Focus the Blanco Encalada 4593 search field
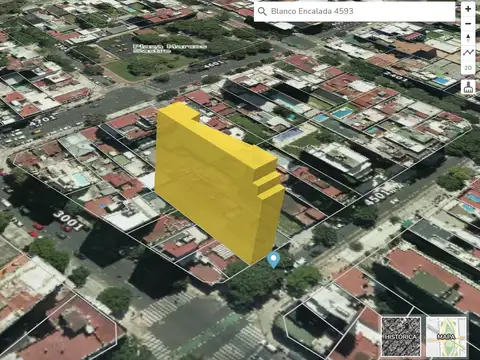The height and width of the screenshot is (360, 480). (355, 11)
